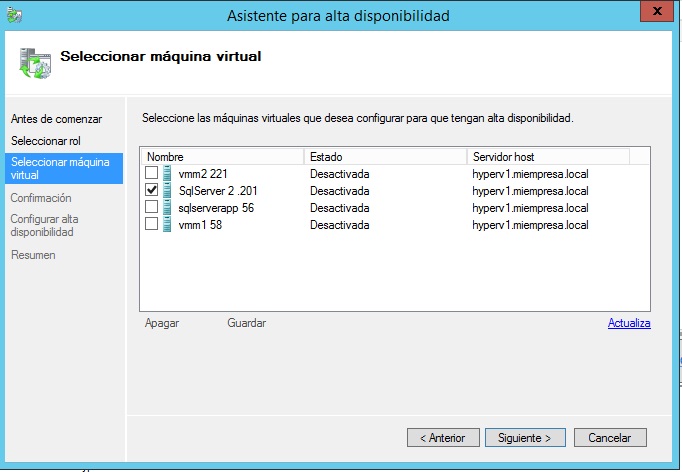Screen dimensions: 682x472
Task: Click the wizard icon in title bar
Action: 13,14
